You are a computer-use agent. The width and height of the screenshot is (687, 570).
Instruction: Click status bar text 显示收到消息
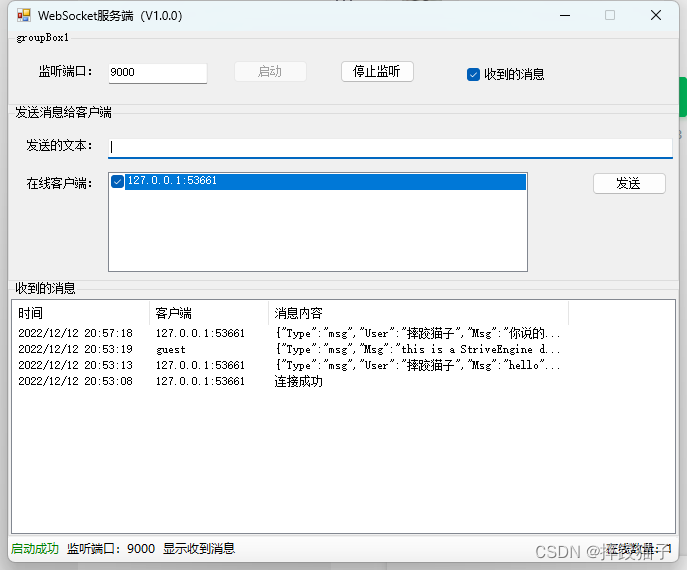(199, 549)
